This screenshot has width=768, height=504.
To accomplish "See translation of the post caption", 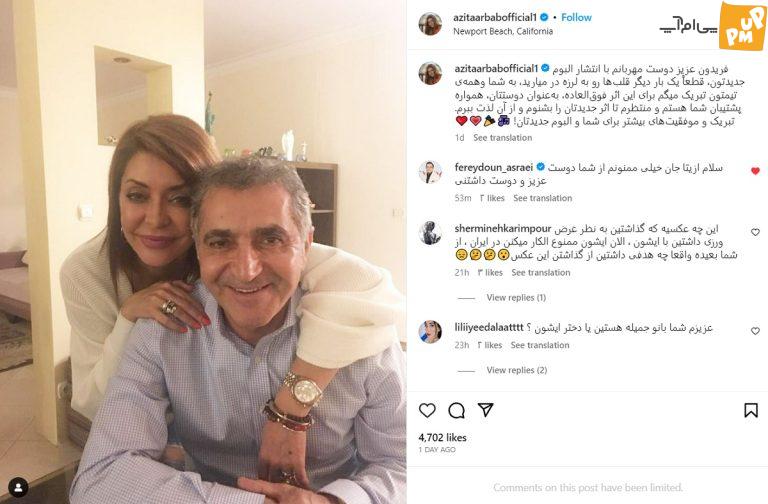I will coord(503,138).
